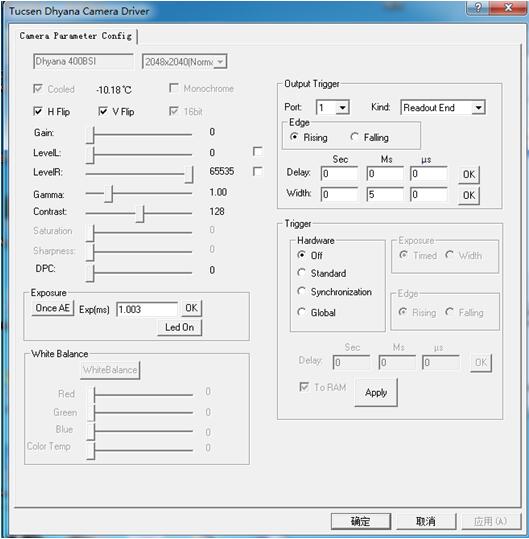Click the help question mark icon
The height and width of the screenshot is (539, 529).
477,8
